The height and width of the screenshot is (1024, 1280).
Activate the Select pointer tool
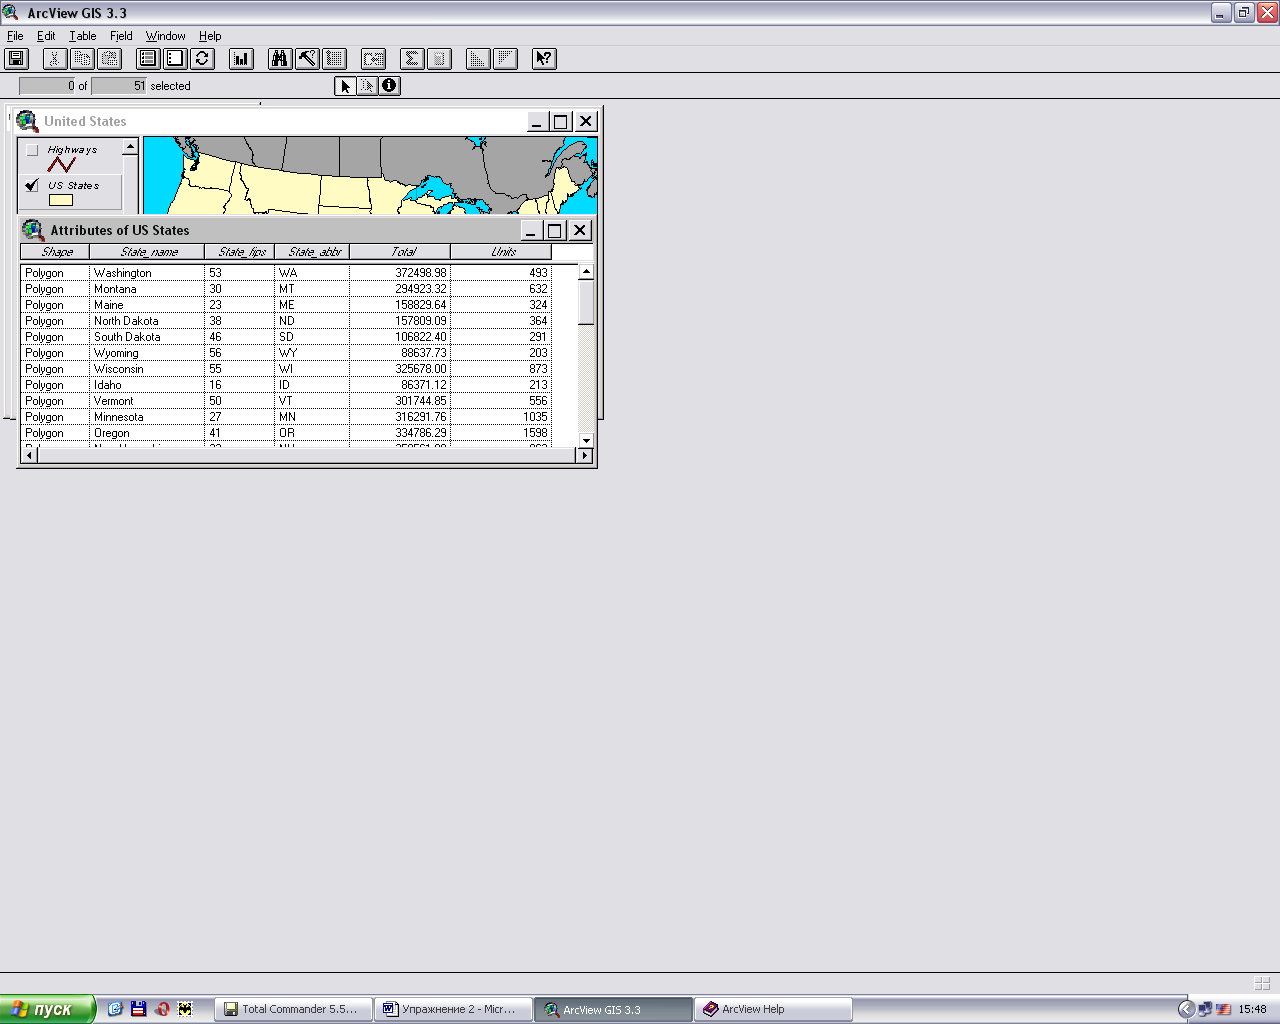point(345,86)
